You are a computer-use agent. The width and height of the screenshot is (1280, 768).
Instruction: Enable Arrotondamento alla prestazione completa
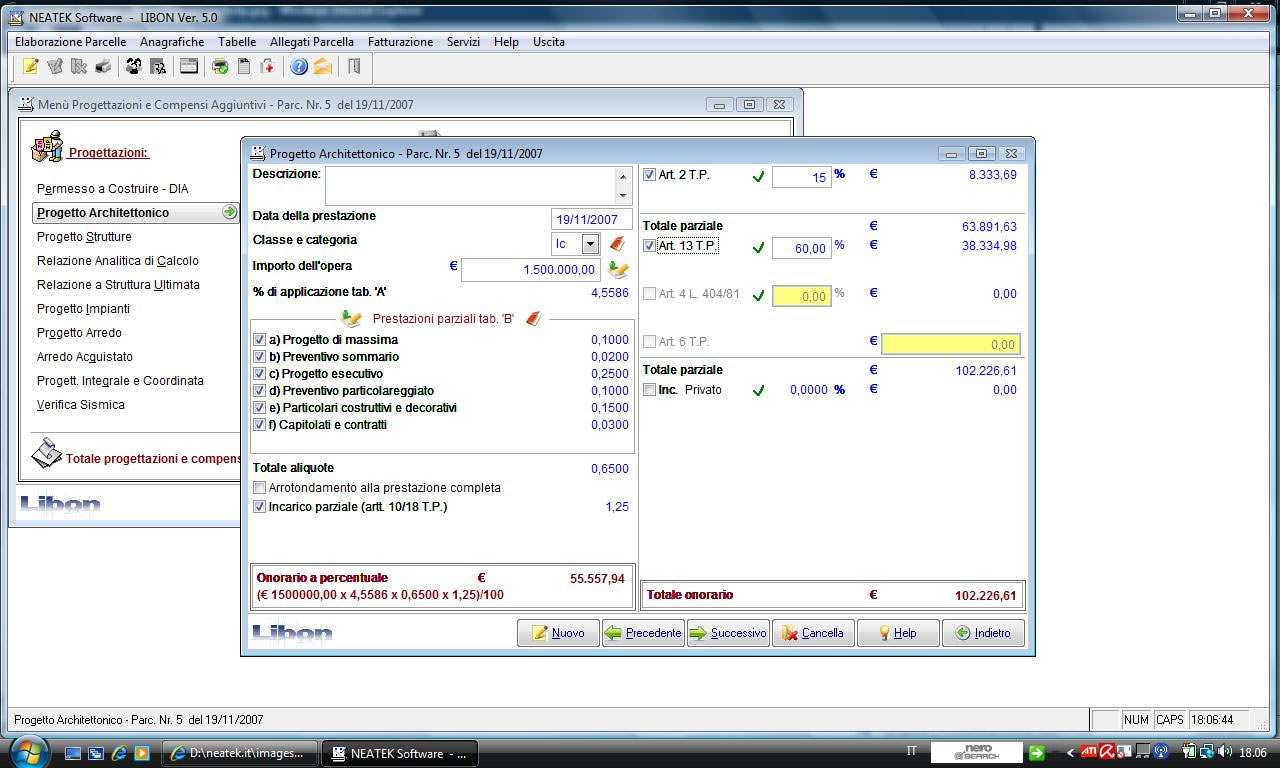pos(260,488)
